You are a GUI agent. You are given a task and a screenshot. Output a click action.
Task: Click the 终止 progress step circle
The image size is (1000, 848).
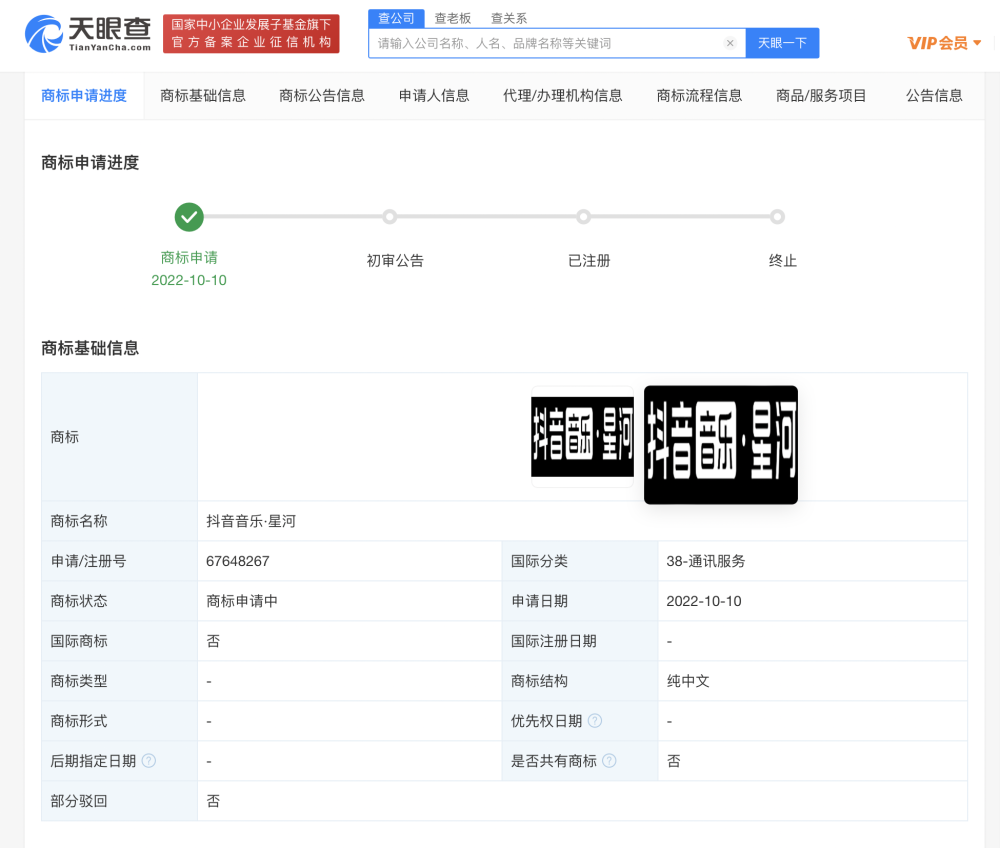(x=777, y=217)
